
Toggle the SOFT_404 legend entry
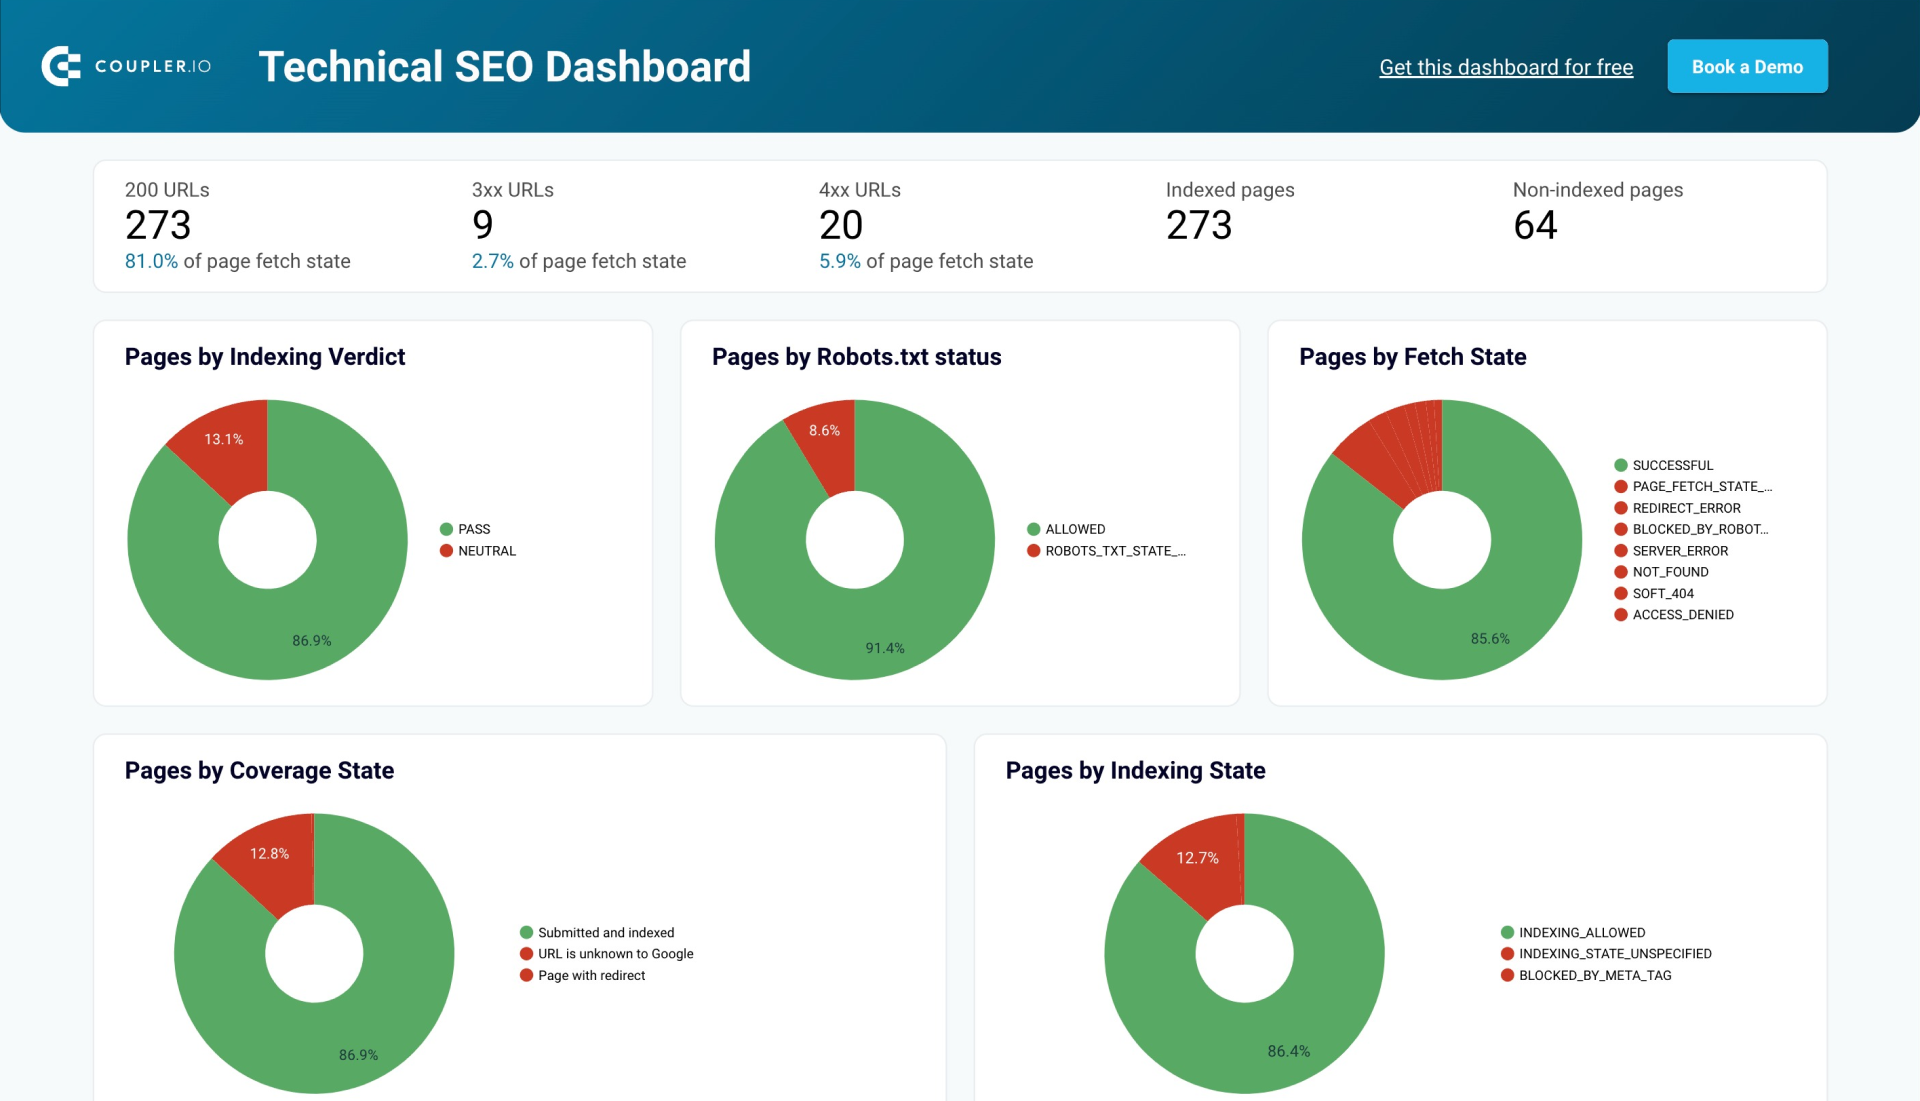[x=1661, y=593]
